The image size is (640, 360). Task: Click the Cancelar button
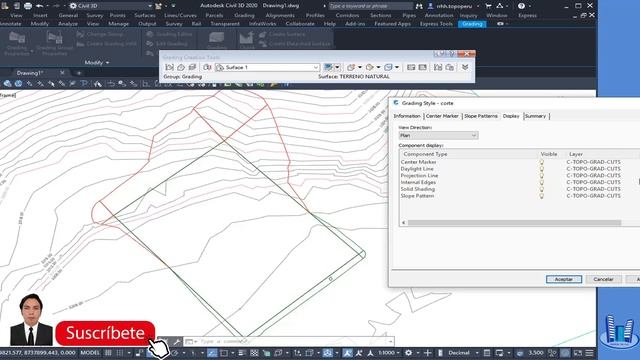click(603, 279)
